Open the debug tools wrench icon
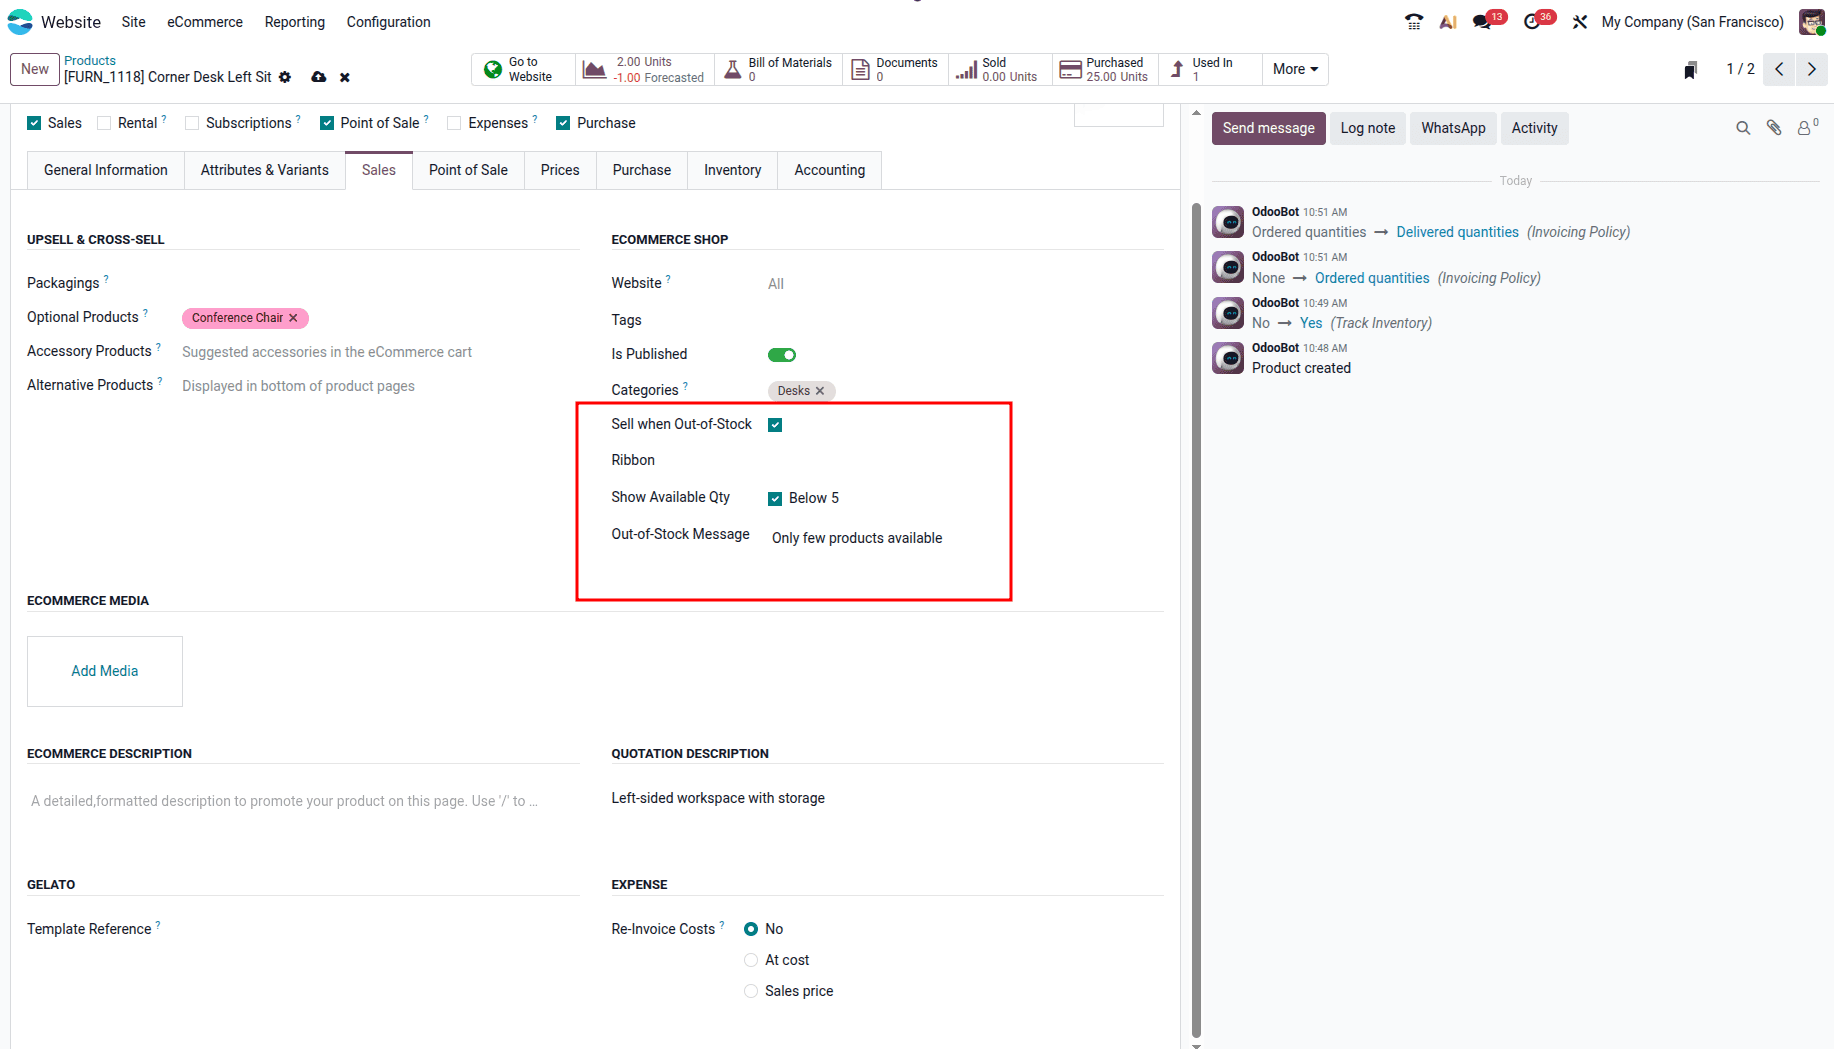Screen dimensions: 1834x1049 tap(1580, 22)
